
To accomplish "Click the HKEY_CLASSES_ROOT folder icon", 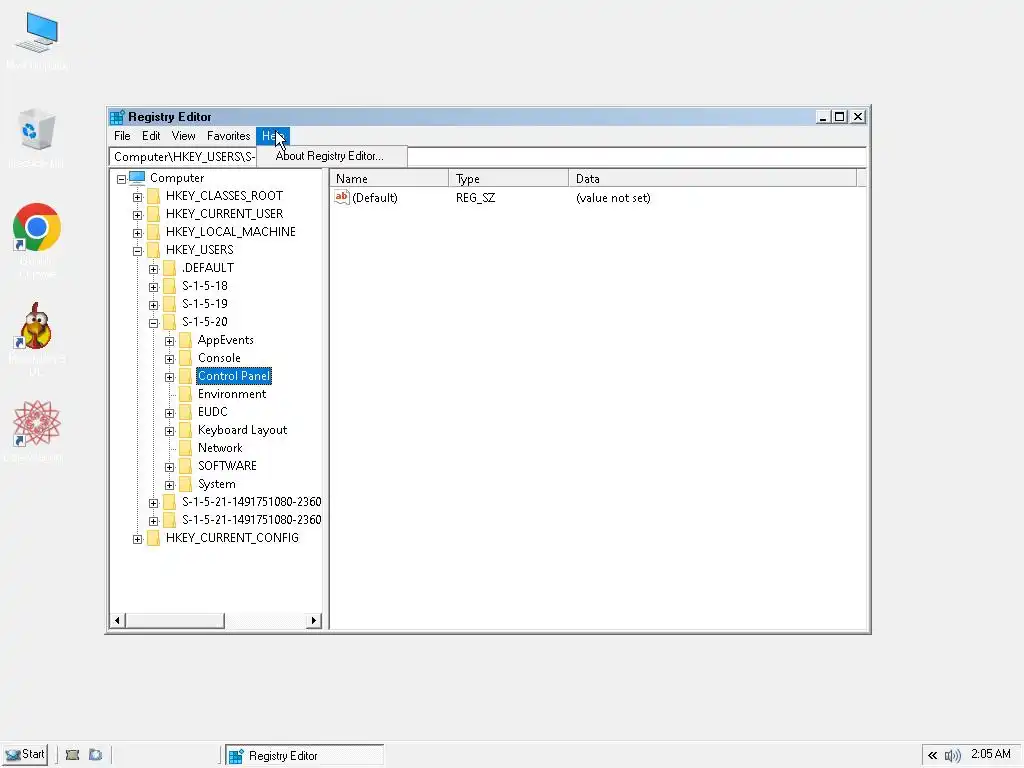I will pos(153,196).
